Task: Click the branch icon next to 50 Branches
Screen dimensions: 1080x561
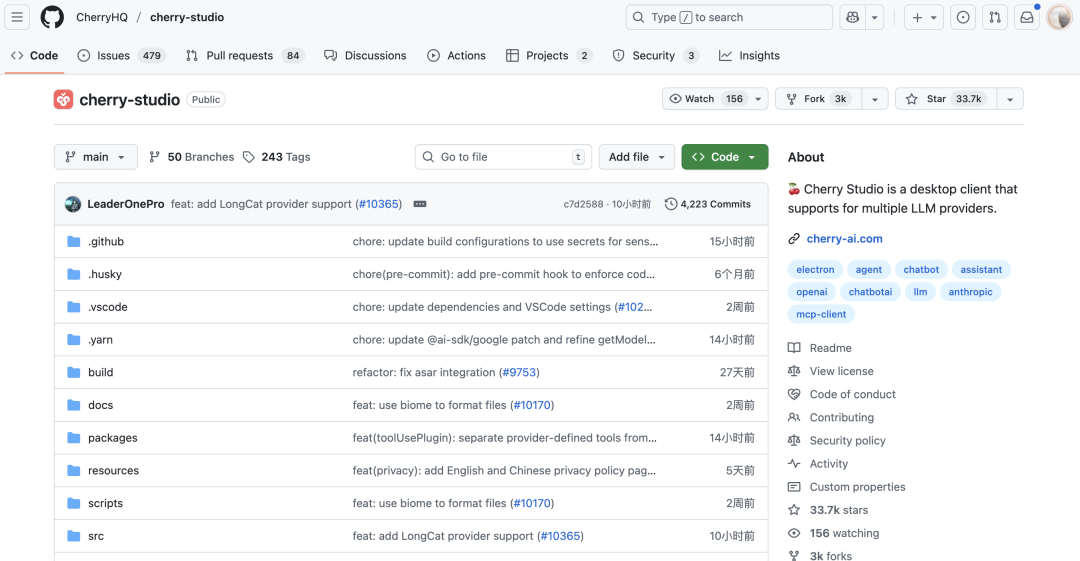Action: point(155,157)
